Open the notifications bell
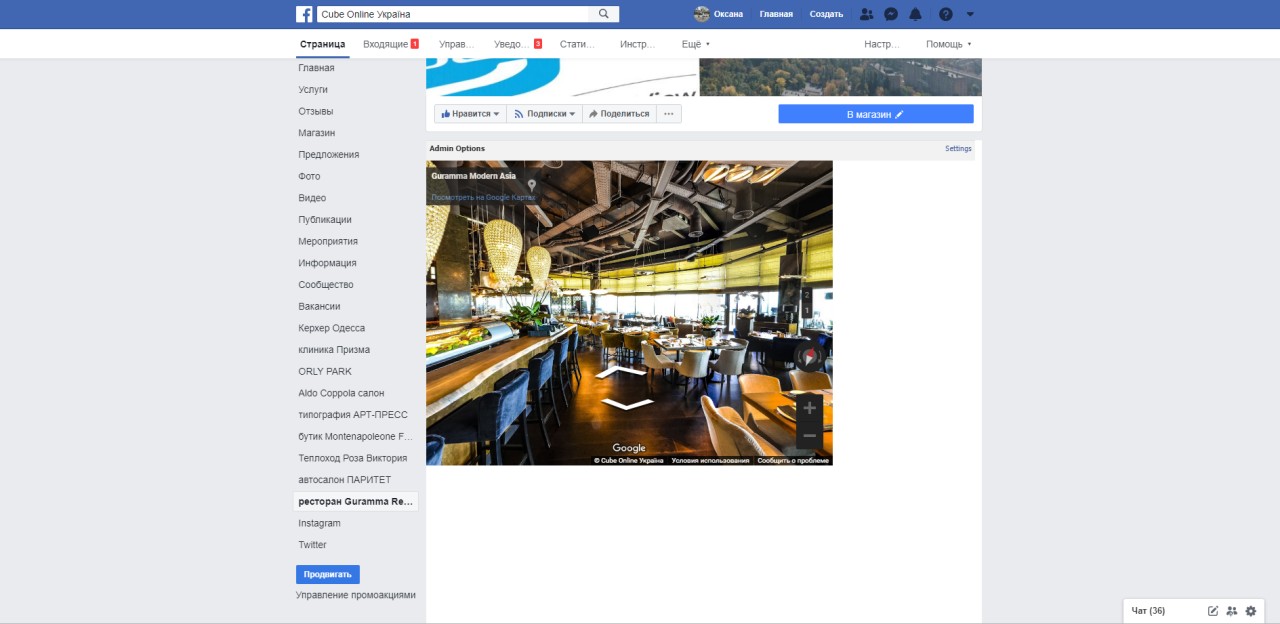This screenshot has height=624, width=1280. [x=915, y=14]
